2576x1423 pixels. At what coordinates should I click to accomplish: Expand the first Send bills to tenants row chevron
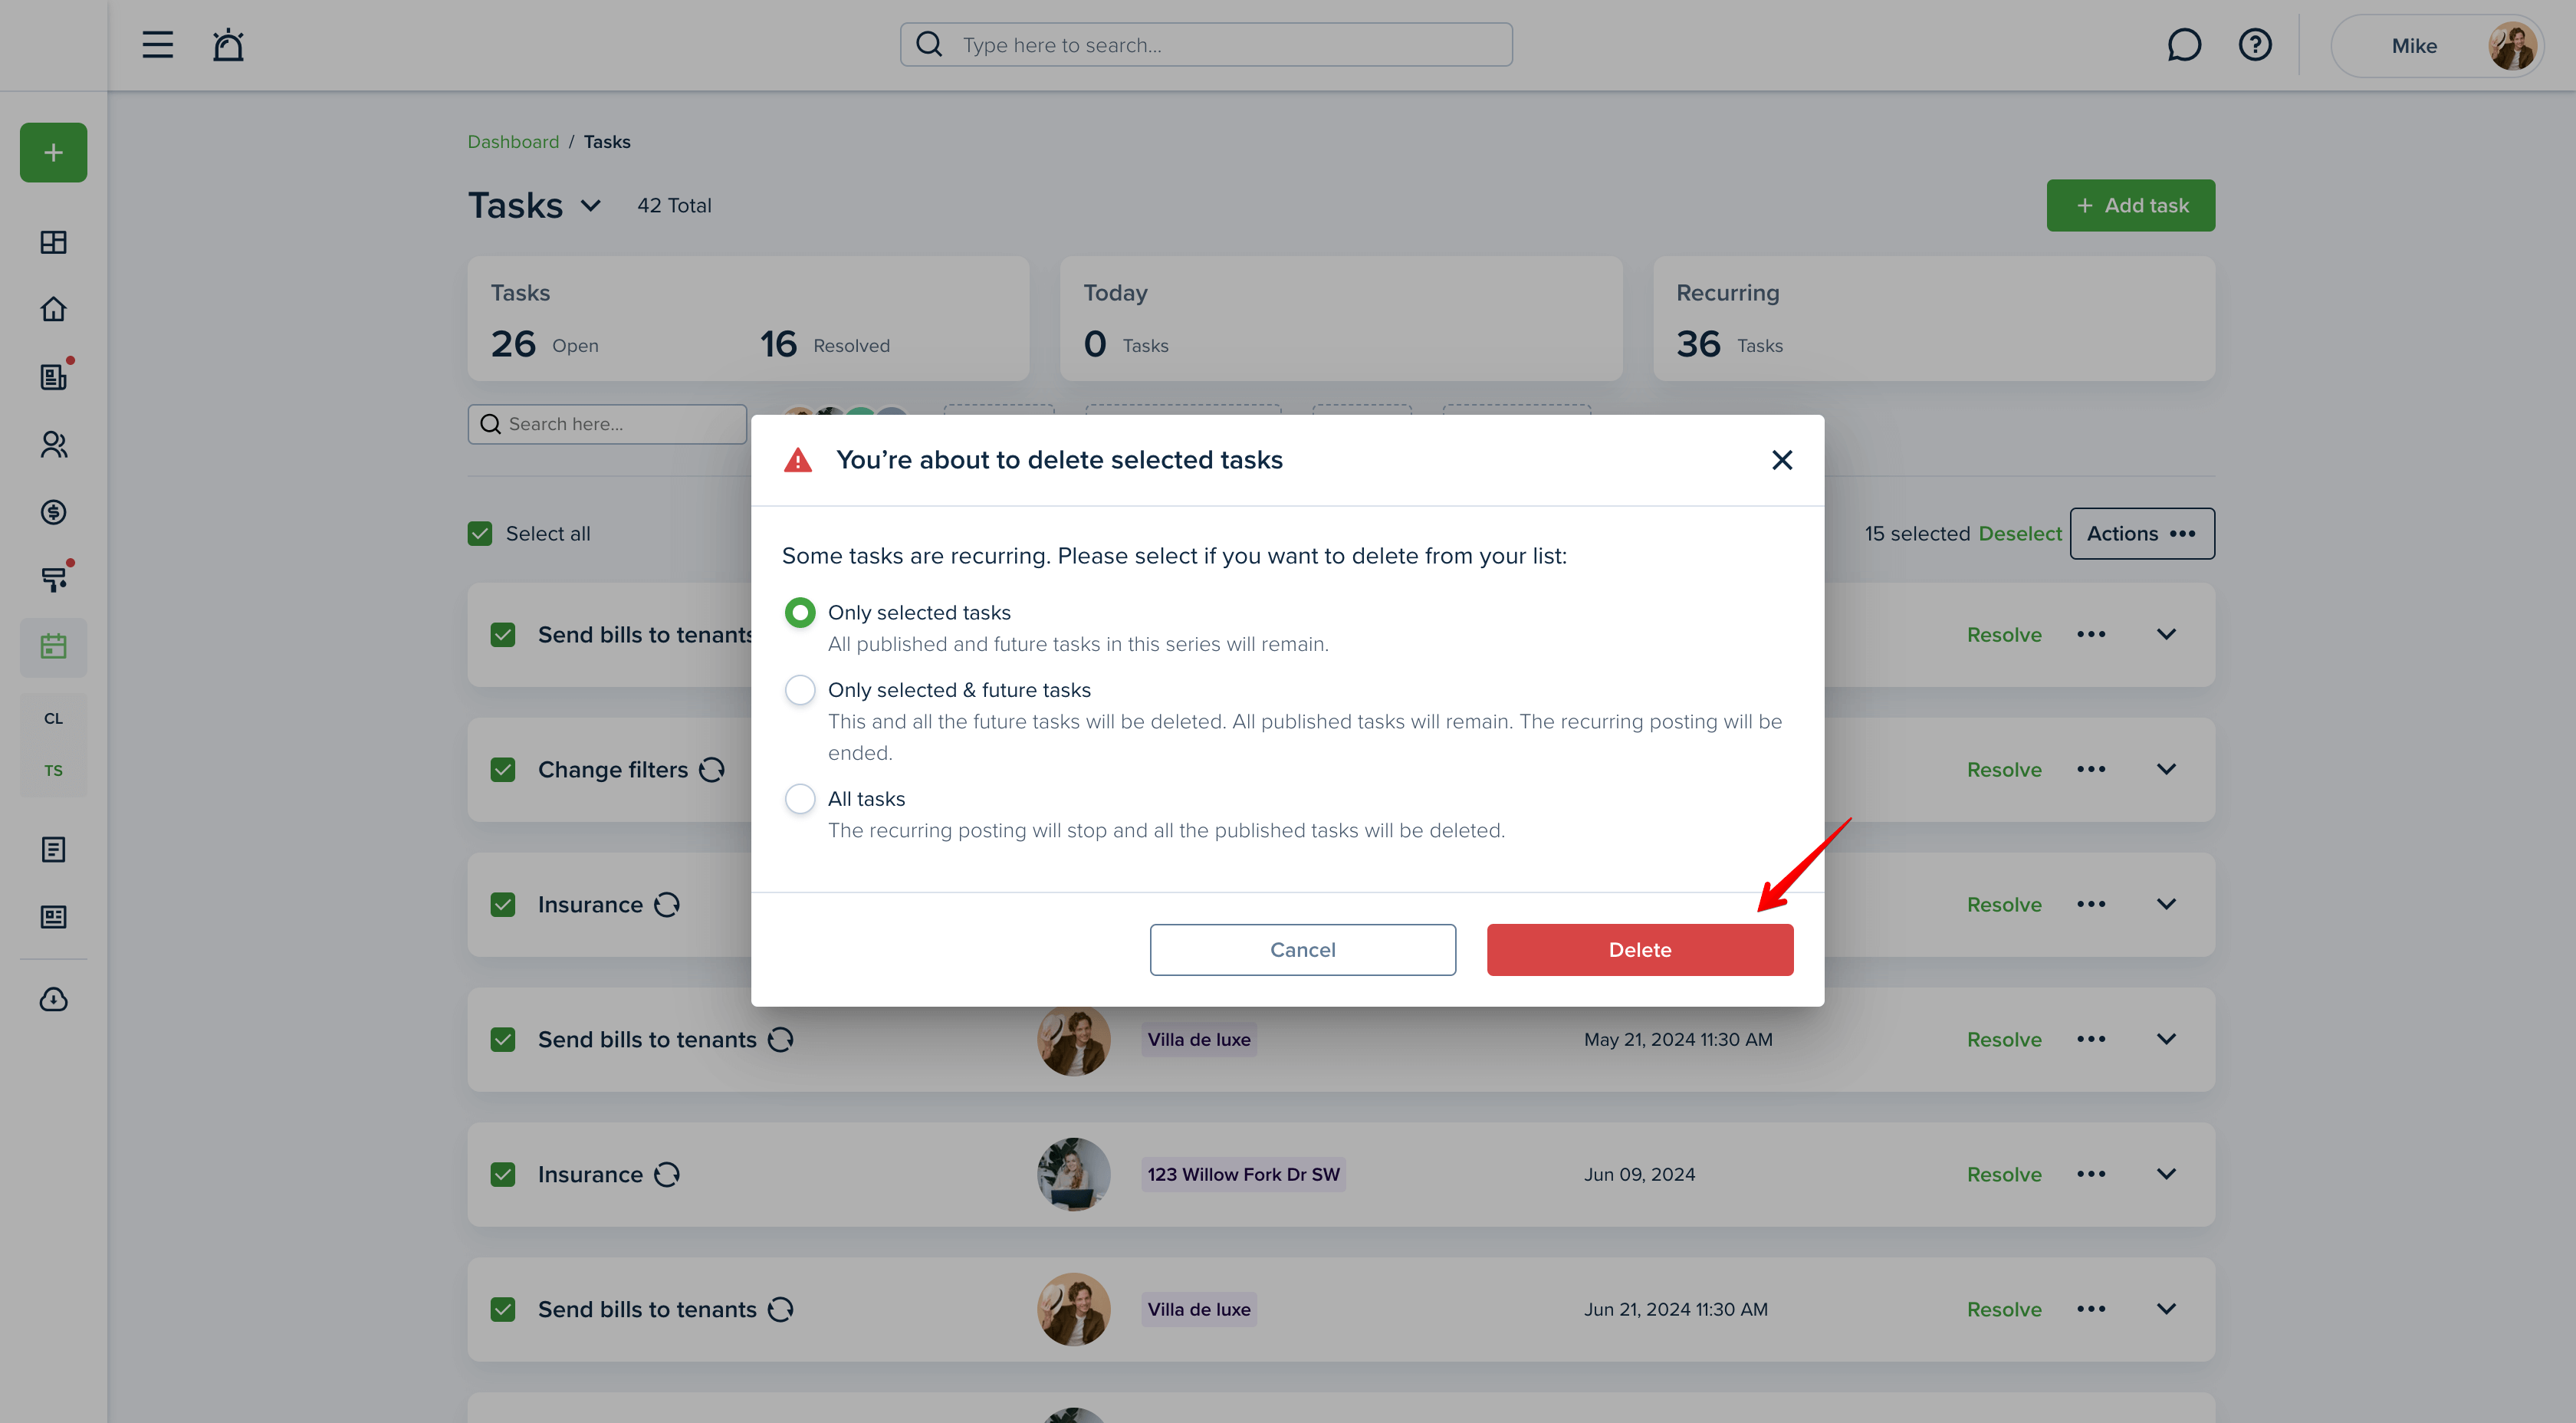coord(2166,634)
